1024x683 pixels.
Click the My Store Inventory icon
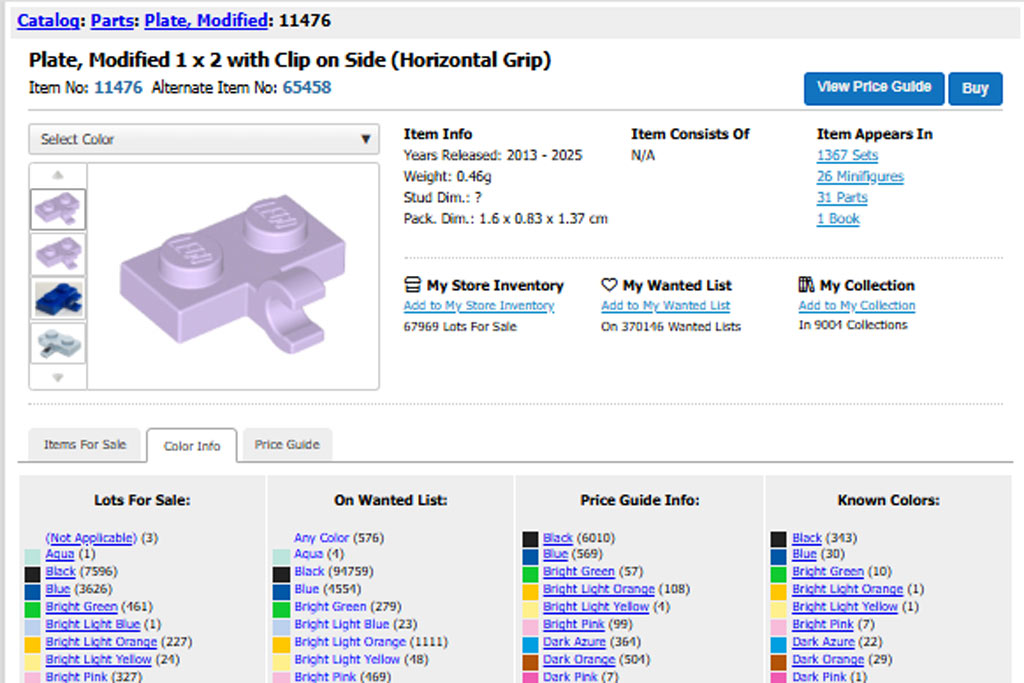coord(412,285)
